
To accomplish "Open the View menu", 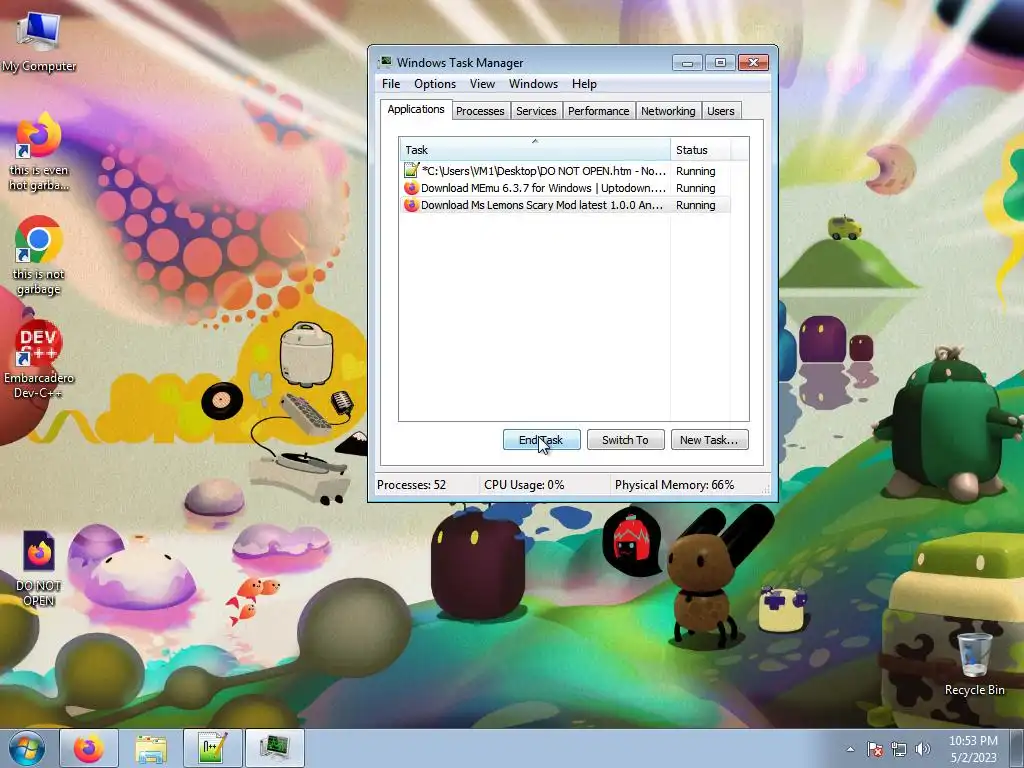I will pyautogui.click(x=482, y=84).
